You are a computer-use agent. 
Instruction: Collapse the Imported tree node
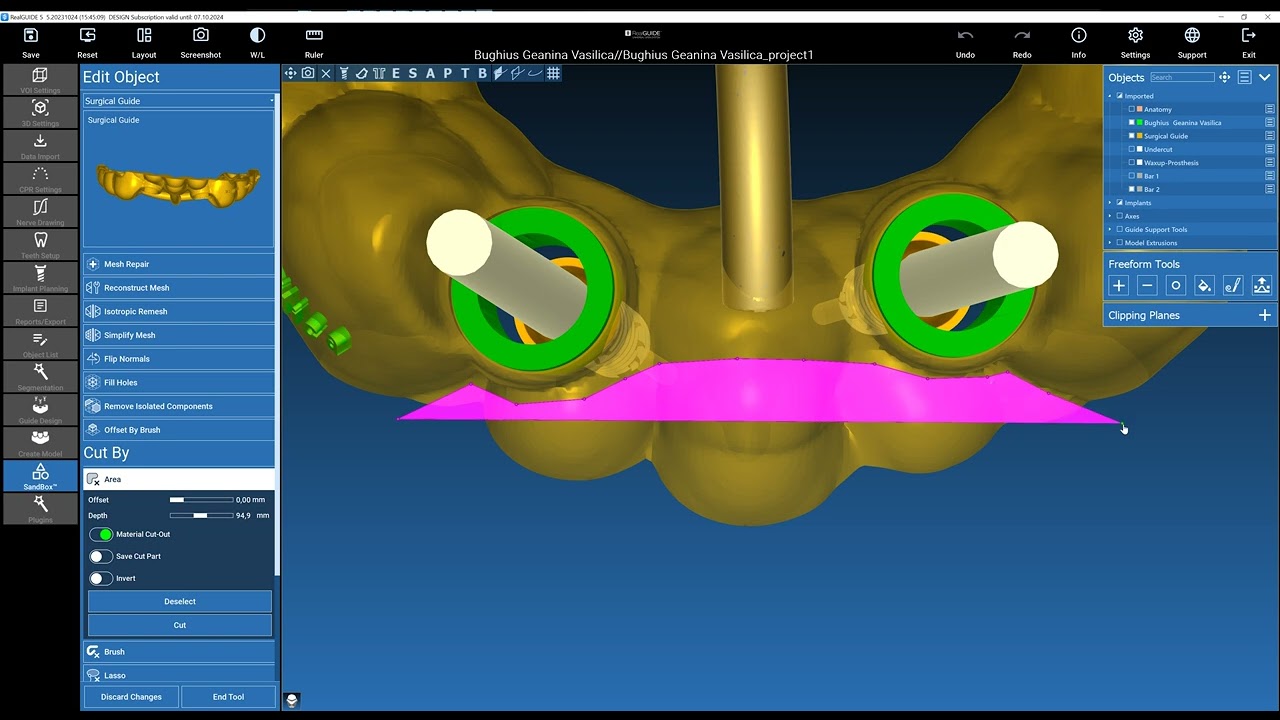[1110, 96]
